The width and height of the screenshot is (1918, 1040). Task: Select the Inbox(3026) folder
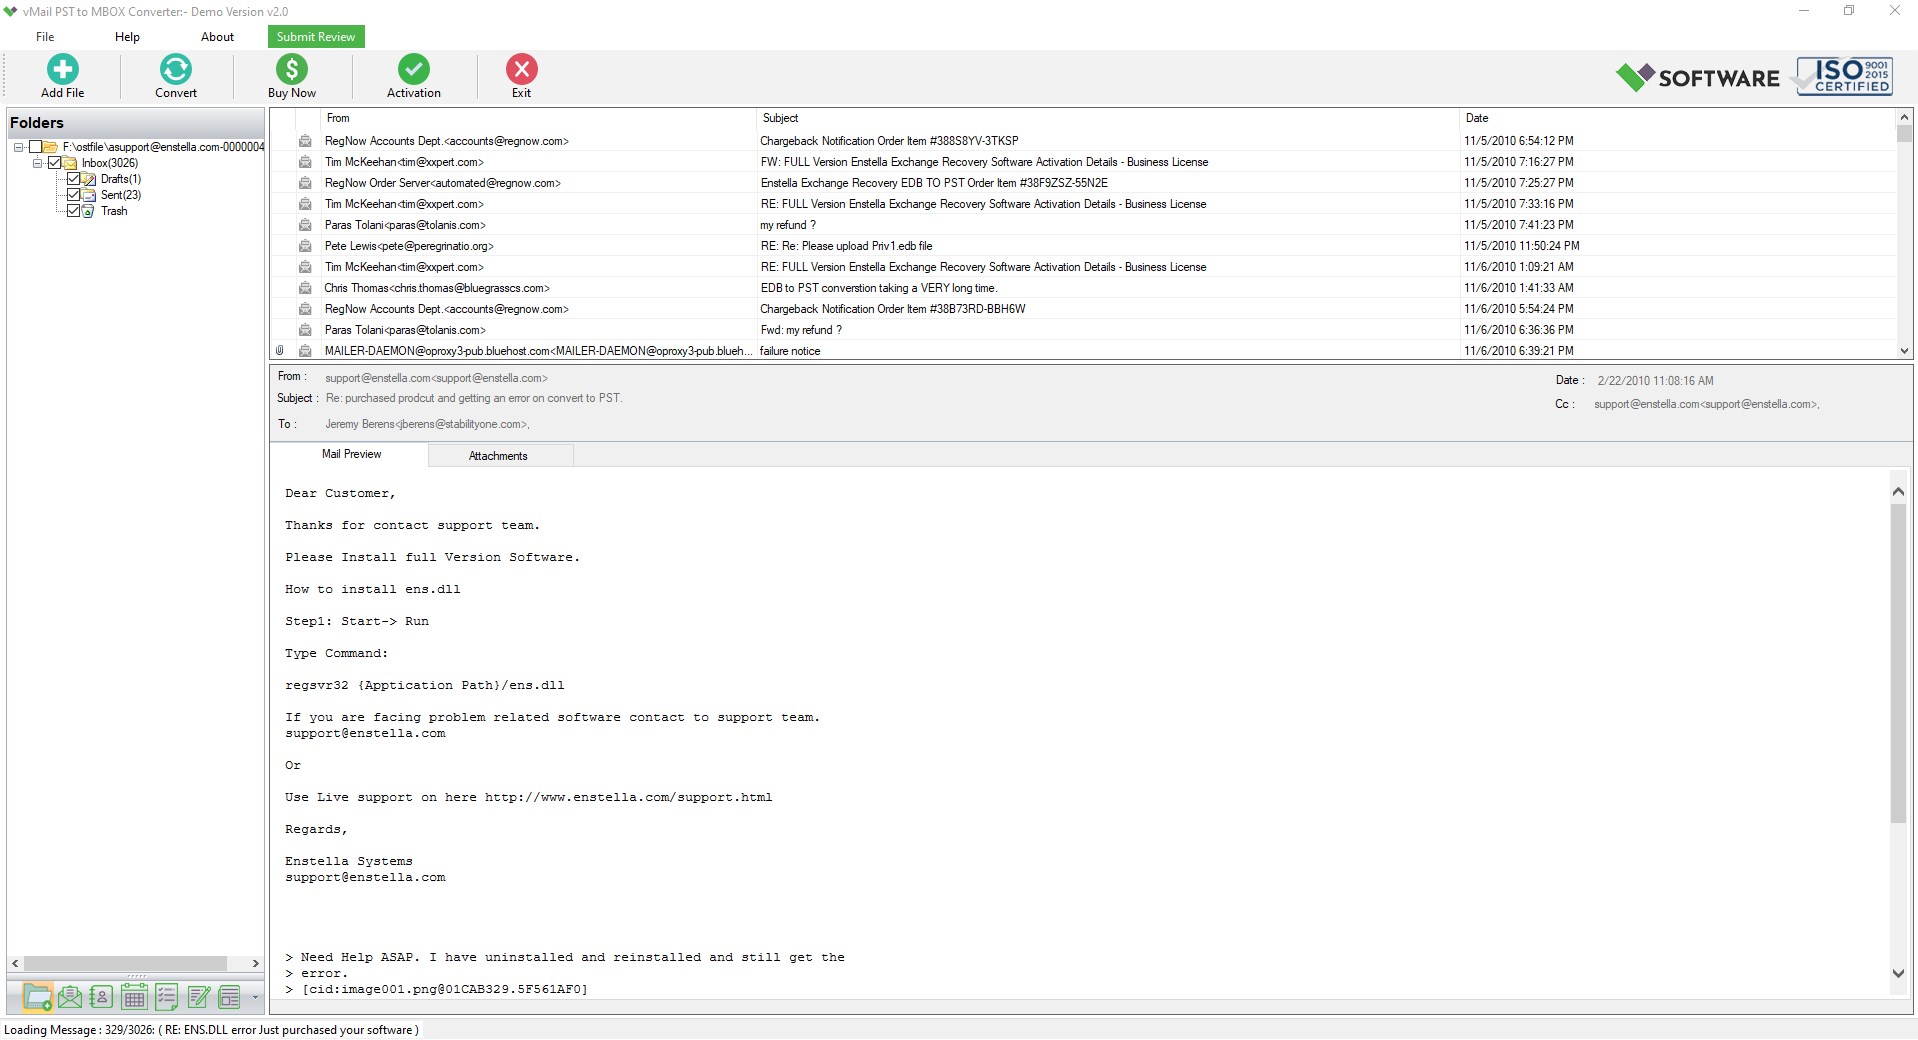click(110, 163)
